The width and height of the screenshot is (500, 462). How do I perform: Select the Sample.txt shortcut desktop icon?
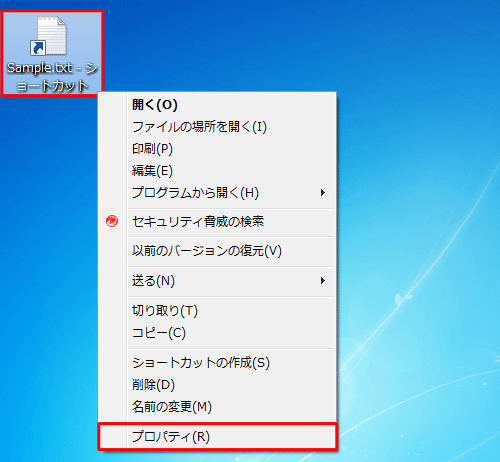pos(52,53)
